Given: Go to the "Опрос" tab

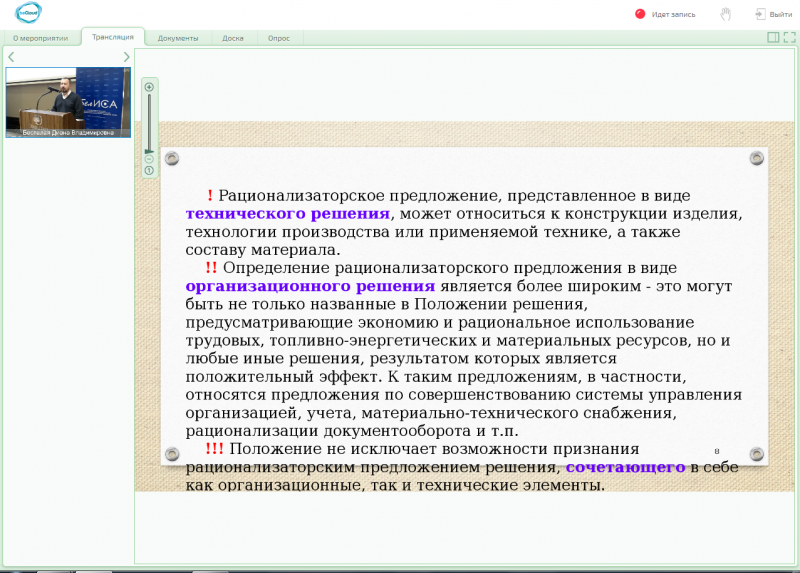Looking at the screenshot, I should click(x=279, y=38).
